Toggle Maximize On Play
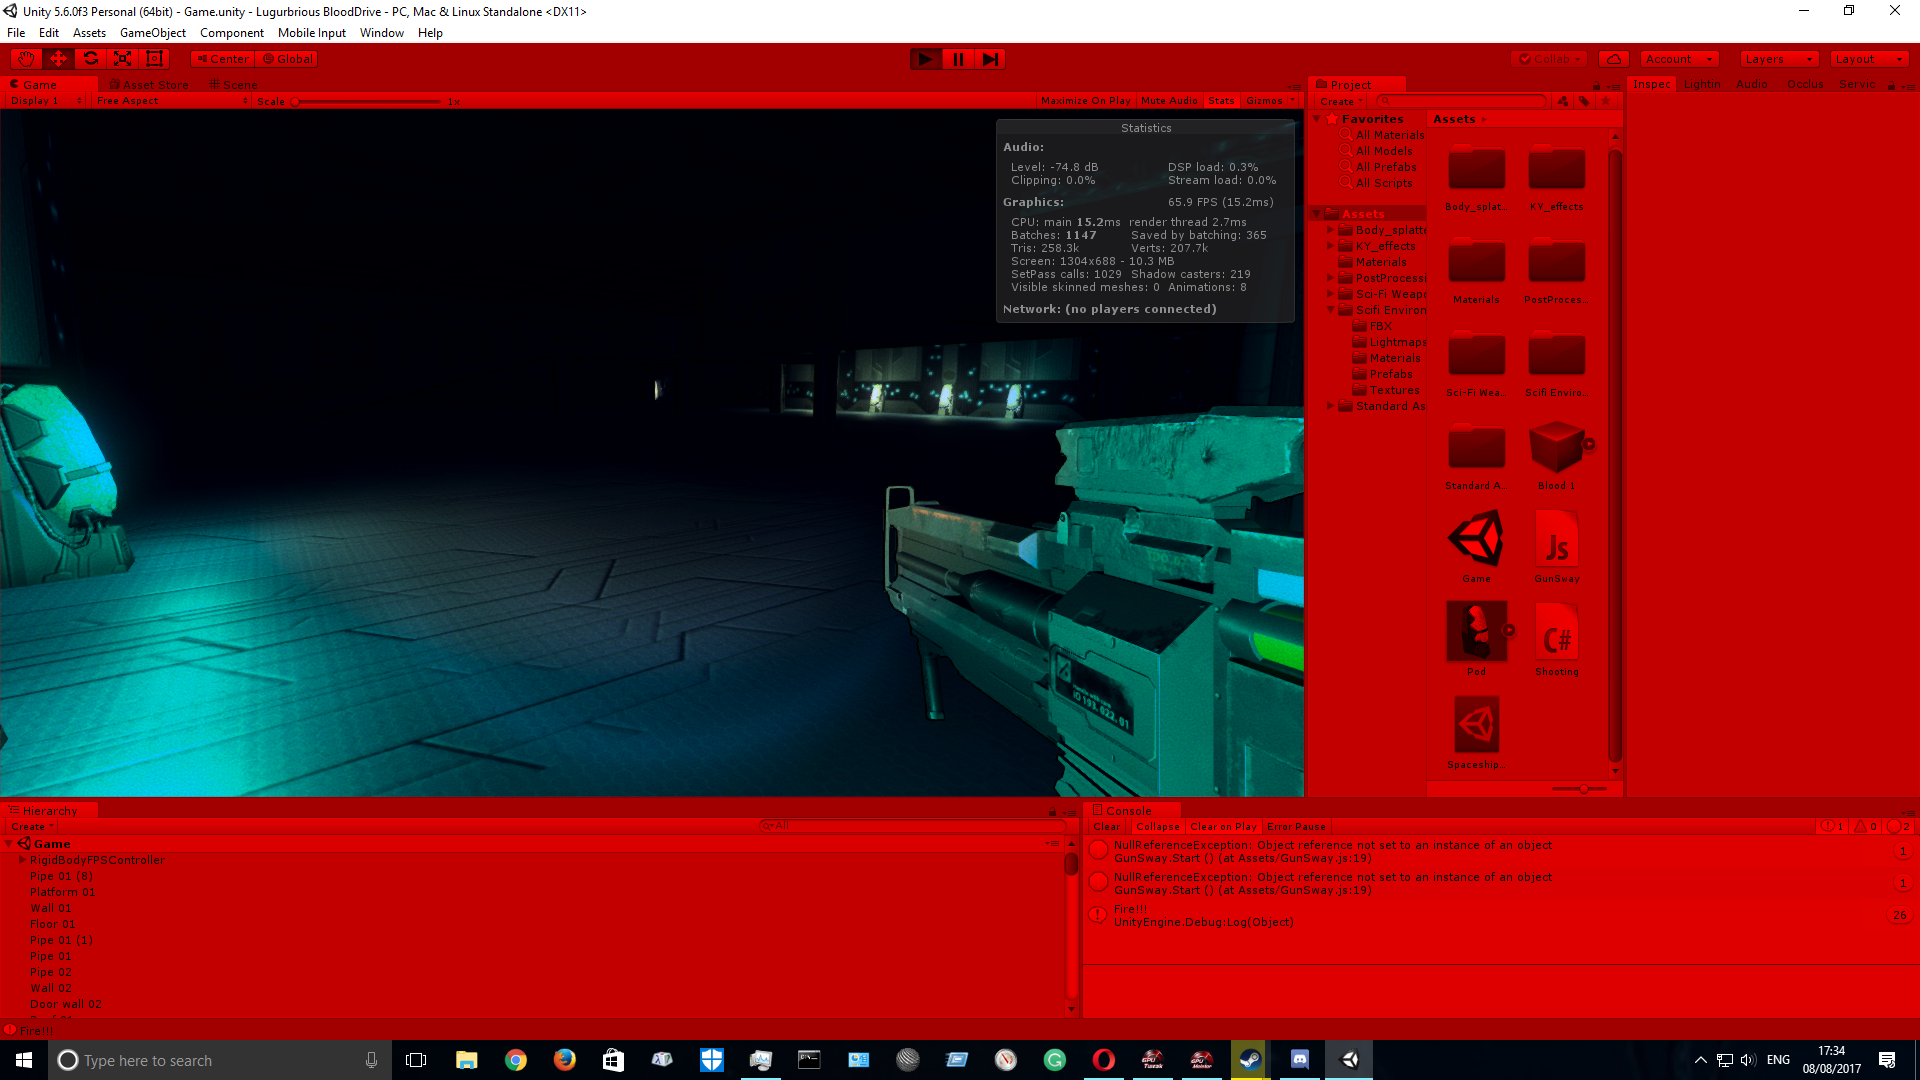 coord(1085,101)
